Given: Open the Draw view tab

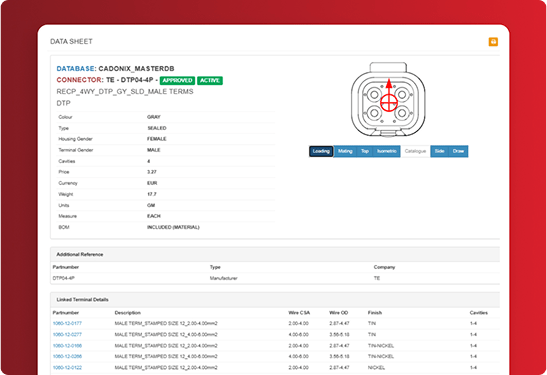Looking at the screenshot, I should [458, 151].
